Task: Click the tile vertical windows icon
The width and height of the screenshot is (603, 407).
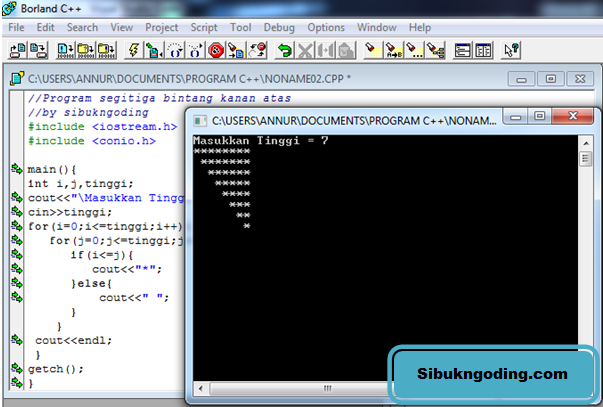Action: pos(483,50)
